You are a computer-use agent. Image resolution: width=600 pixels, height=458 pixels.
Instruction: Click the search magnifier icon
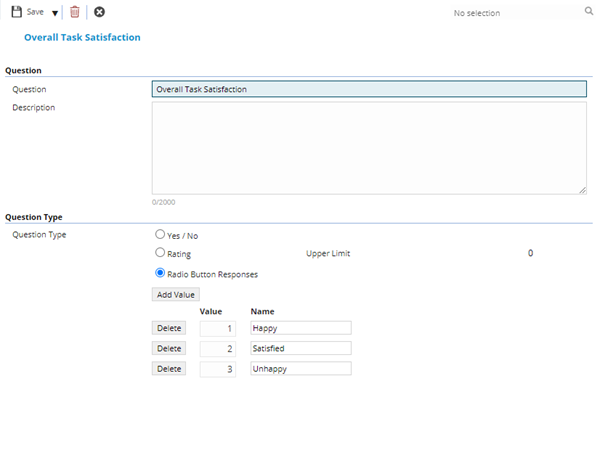point(588,12)
